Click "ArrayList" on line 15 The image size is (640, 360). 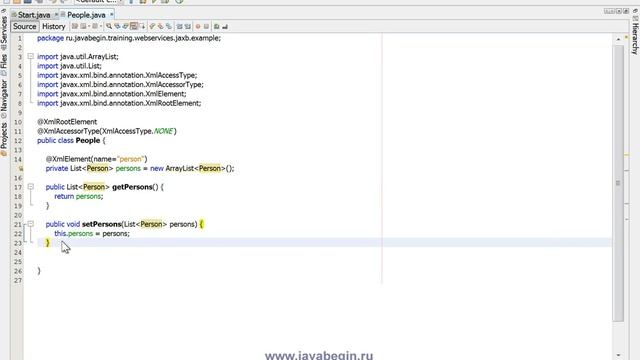pos(180,168)
